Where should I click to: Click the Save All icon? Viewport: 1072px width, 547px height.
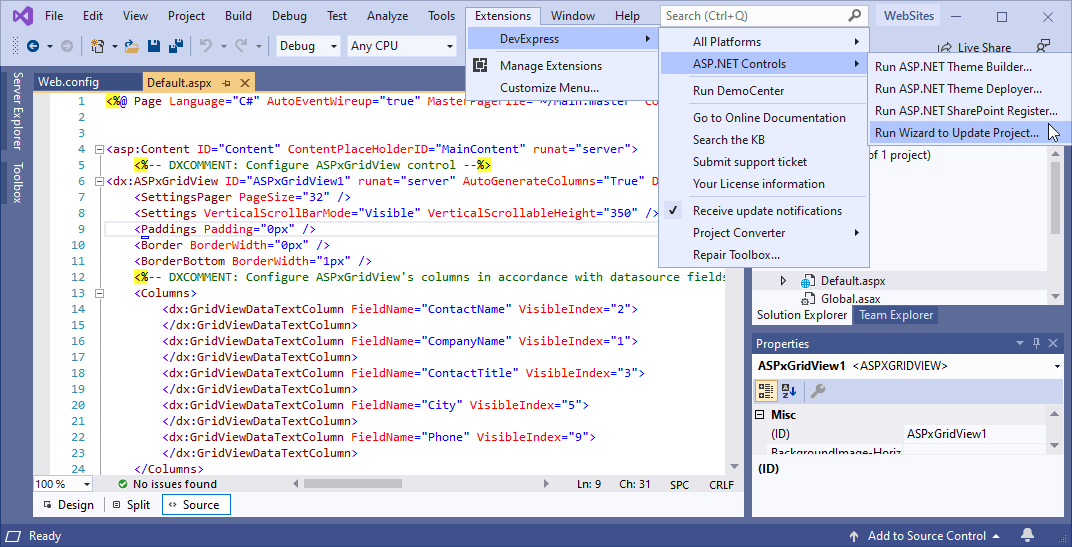point(176,46)
